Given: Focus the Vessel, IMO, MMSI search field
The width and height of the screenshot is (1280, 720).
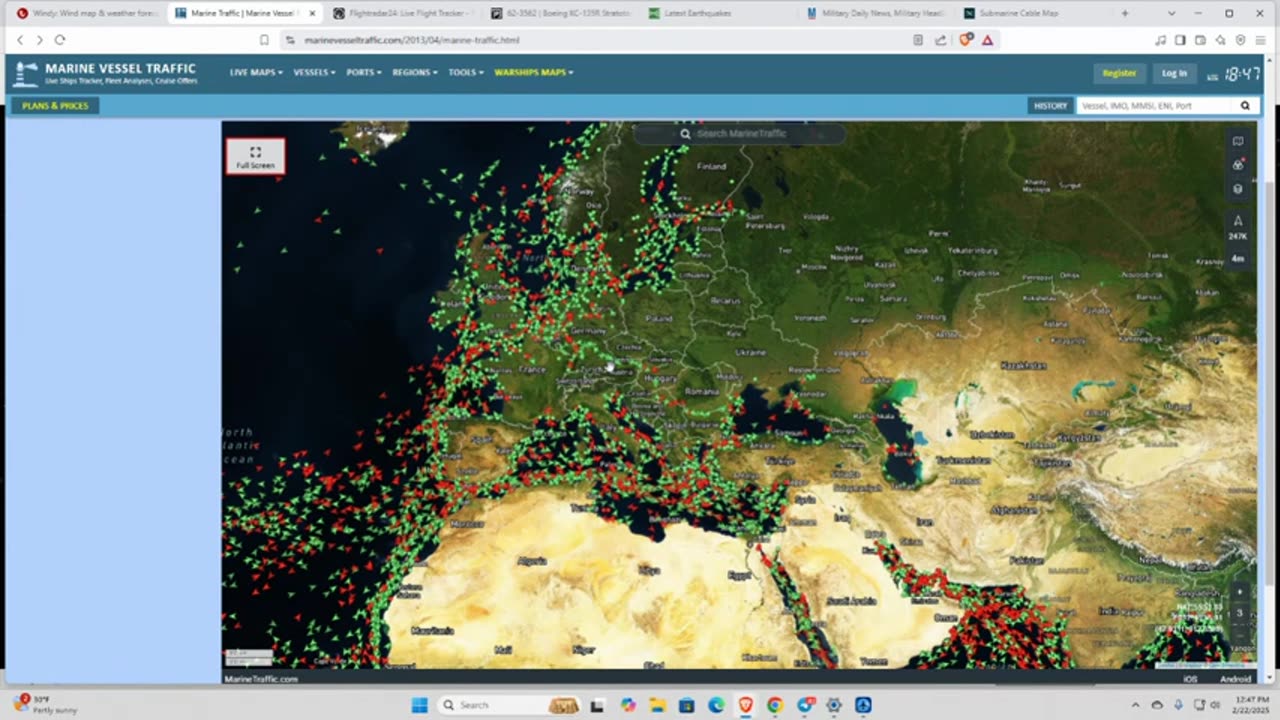Looking at the screenshot, I should pos(1155,105).
